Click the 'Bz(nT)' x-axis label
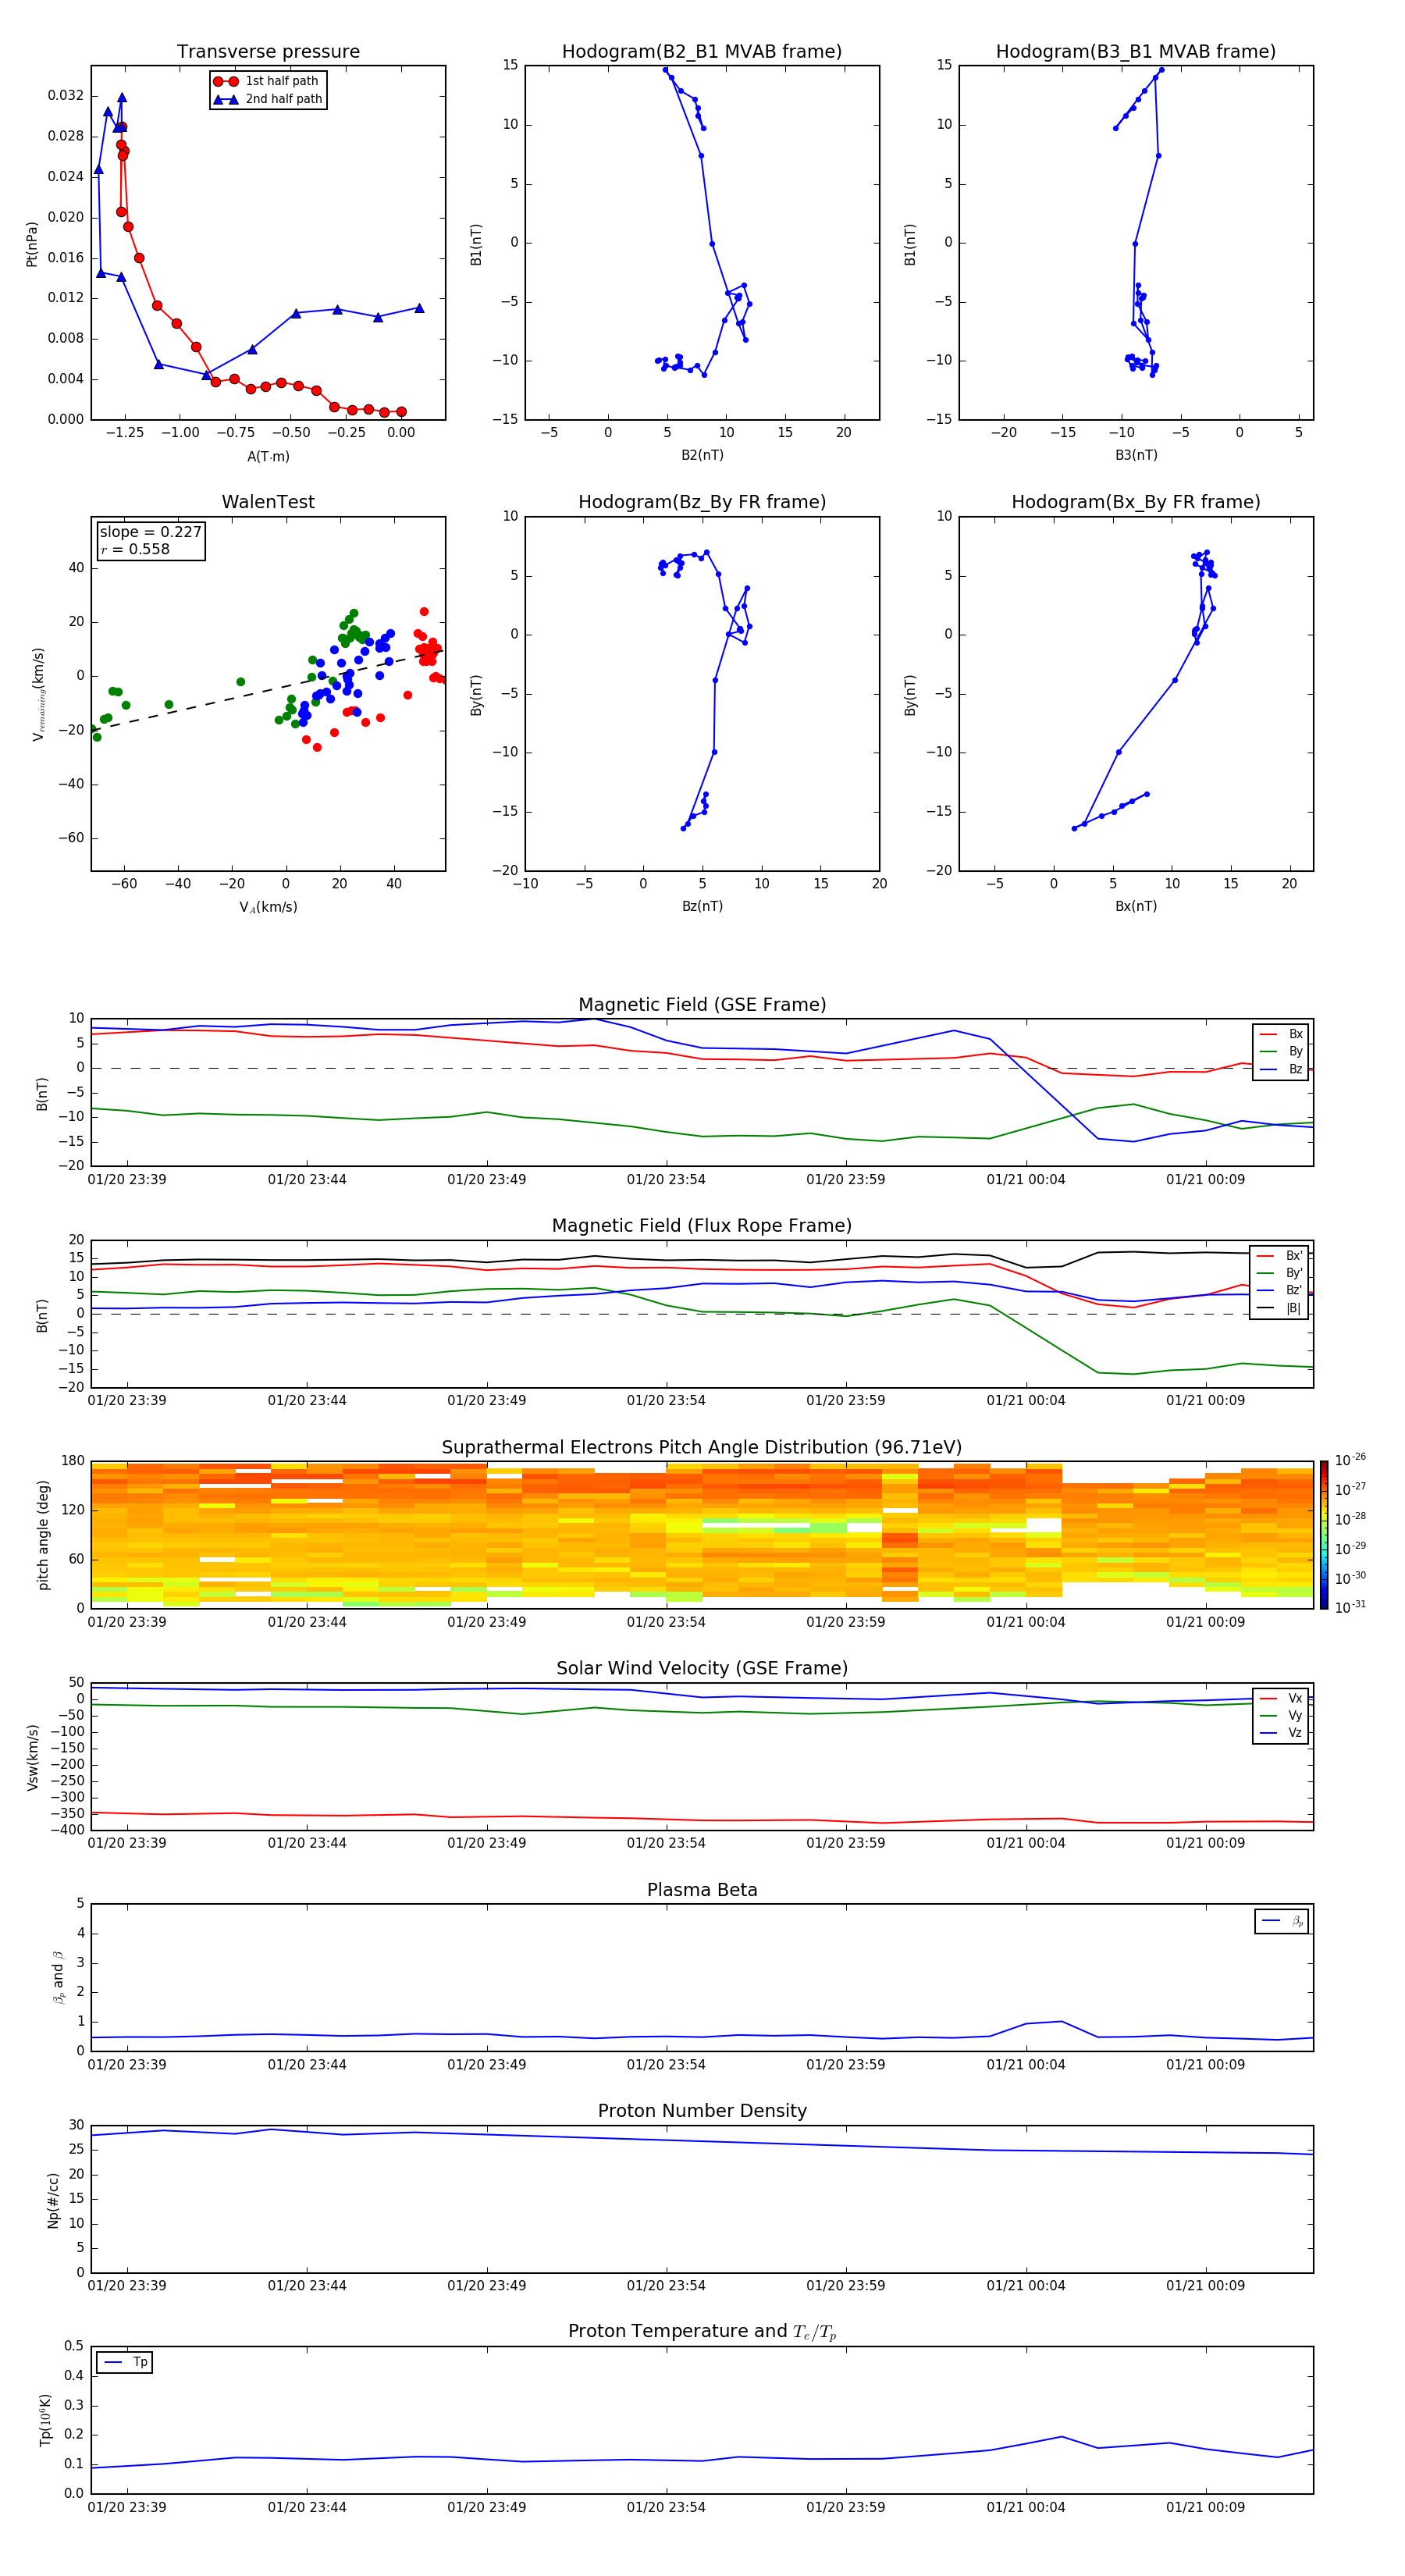 (x=702, y=907)
